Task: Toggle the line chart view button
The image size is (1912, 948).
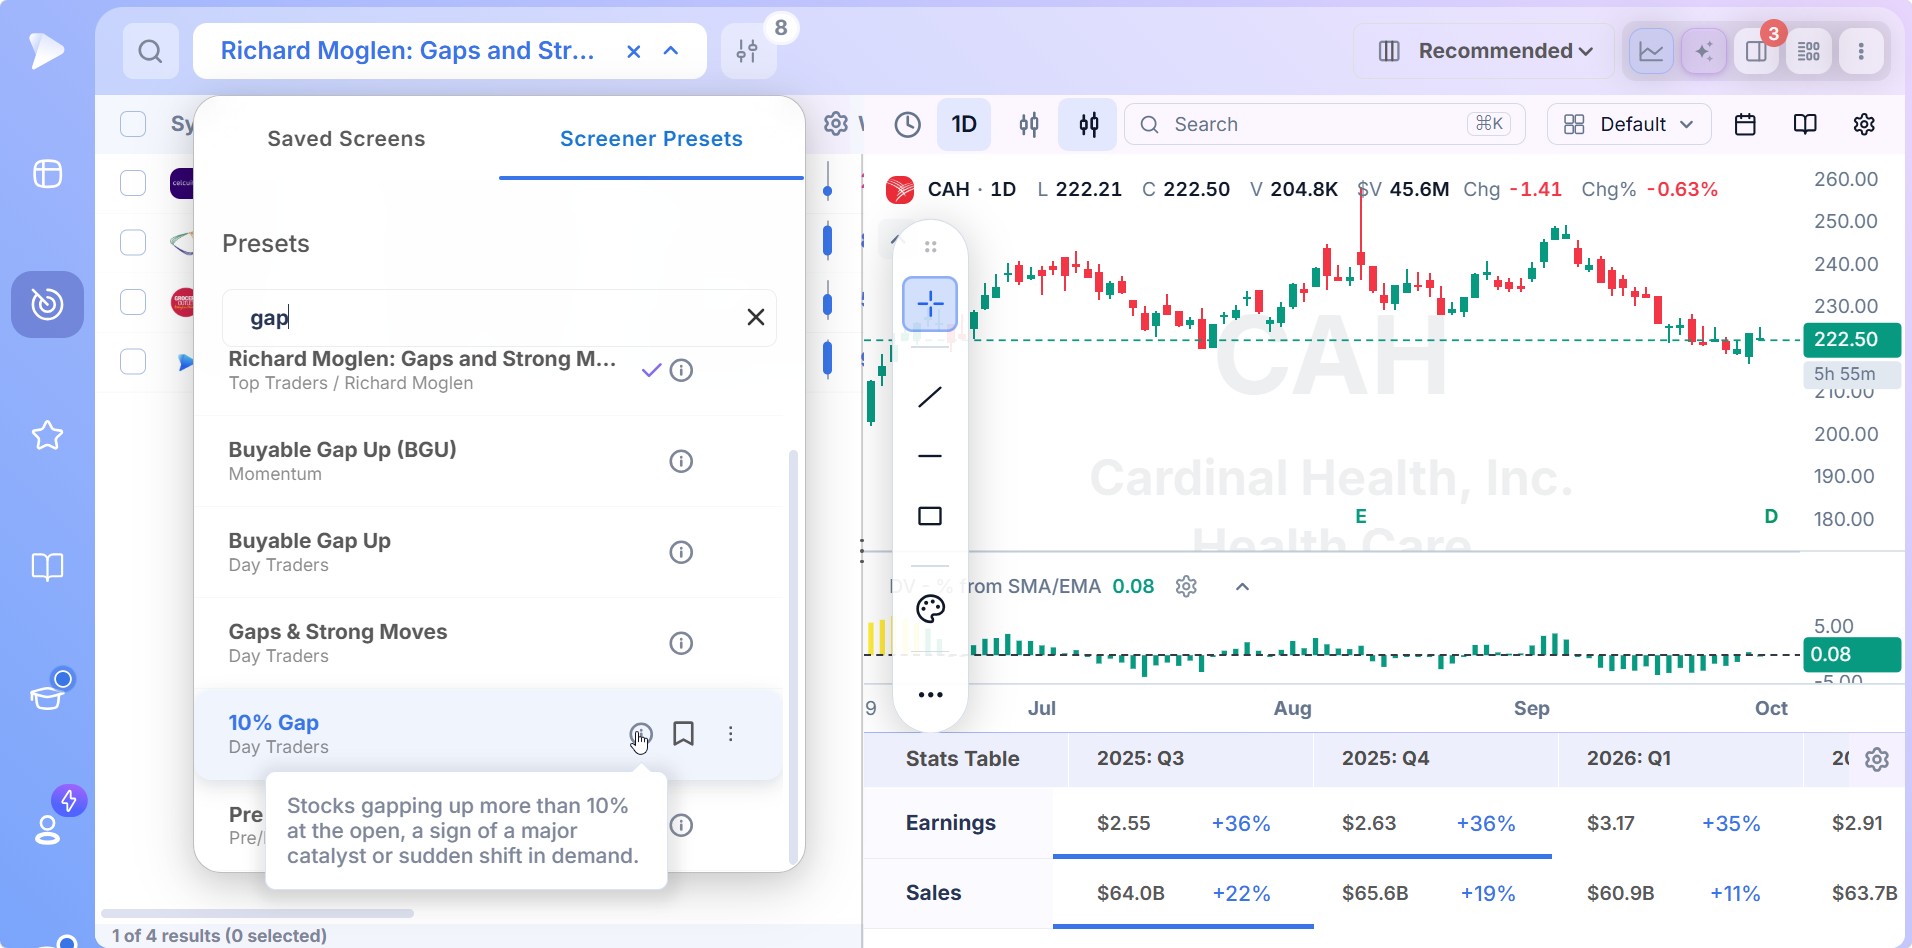Action: tap(1651, 51)
